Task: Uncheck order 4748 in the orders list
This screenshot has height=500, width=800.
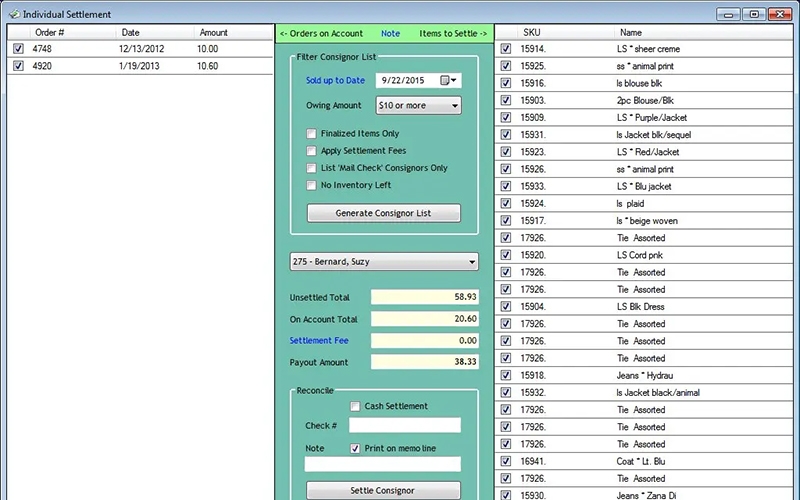Action: coord(18,49)
